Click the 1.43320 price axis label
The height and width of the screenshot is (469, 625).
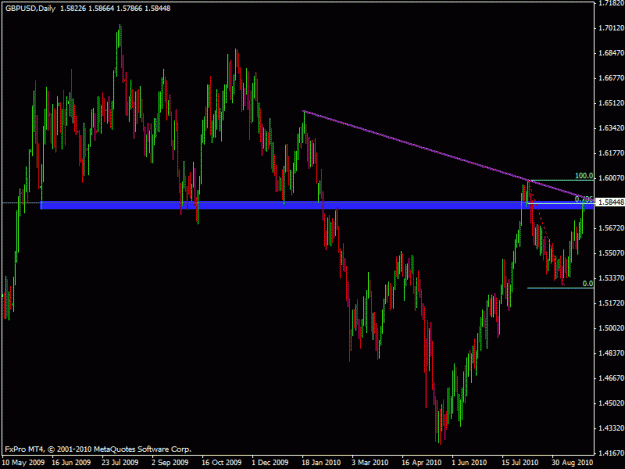[x=611, y=428]
